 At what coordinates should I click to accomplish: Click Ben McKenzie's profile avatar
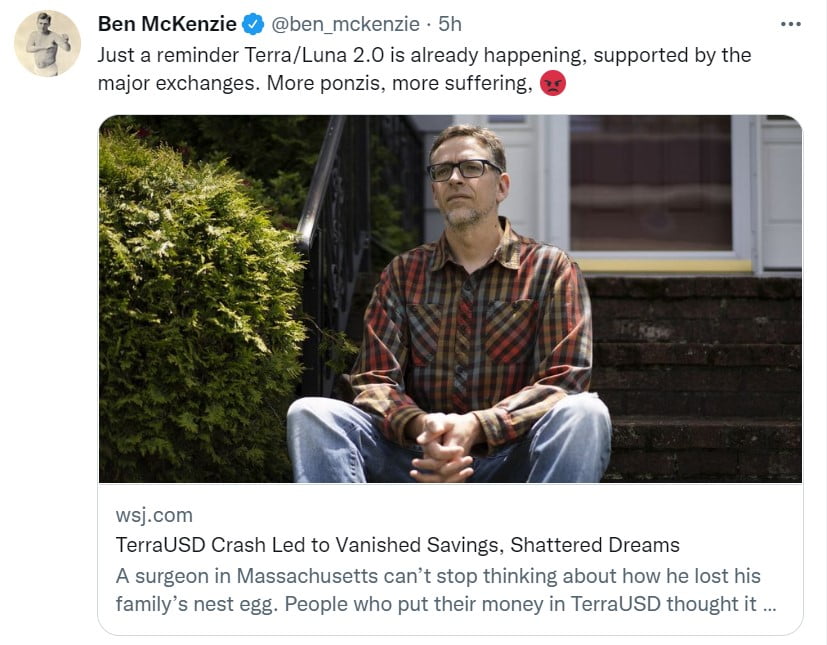click(47, 43)
